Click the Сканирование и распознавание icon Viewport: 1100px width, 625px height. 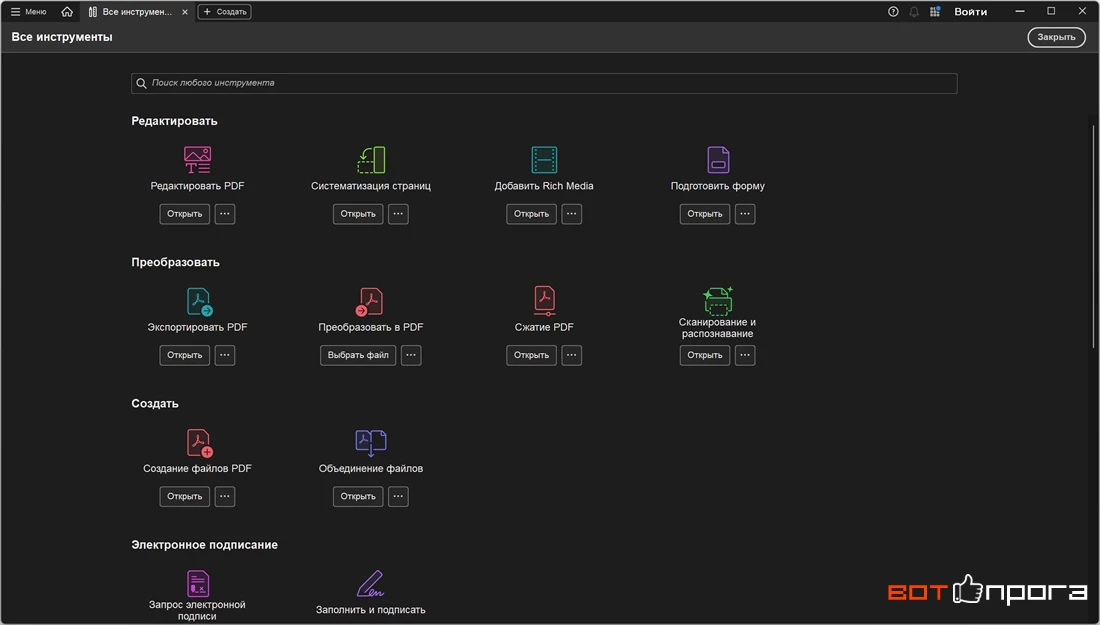(718, 300)
